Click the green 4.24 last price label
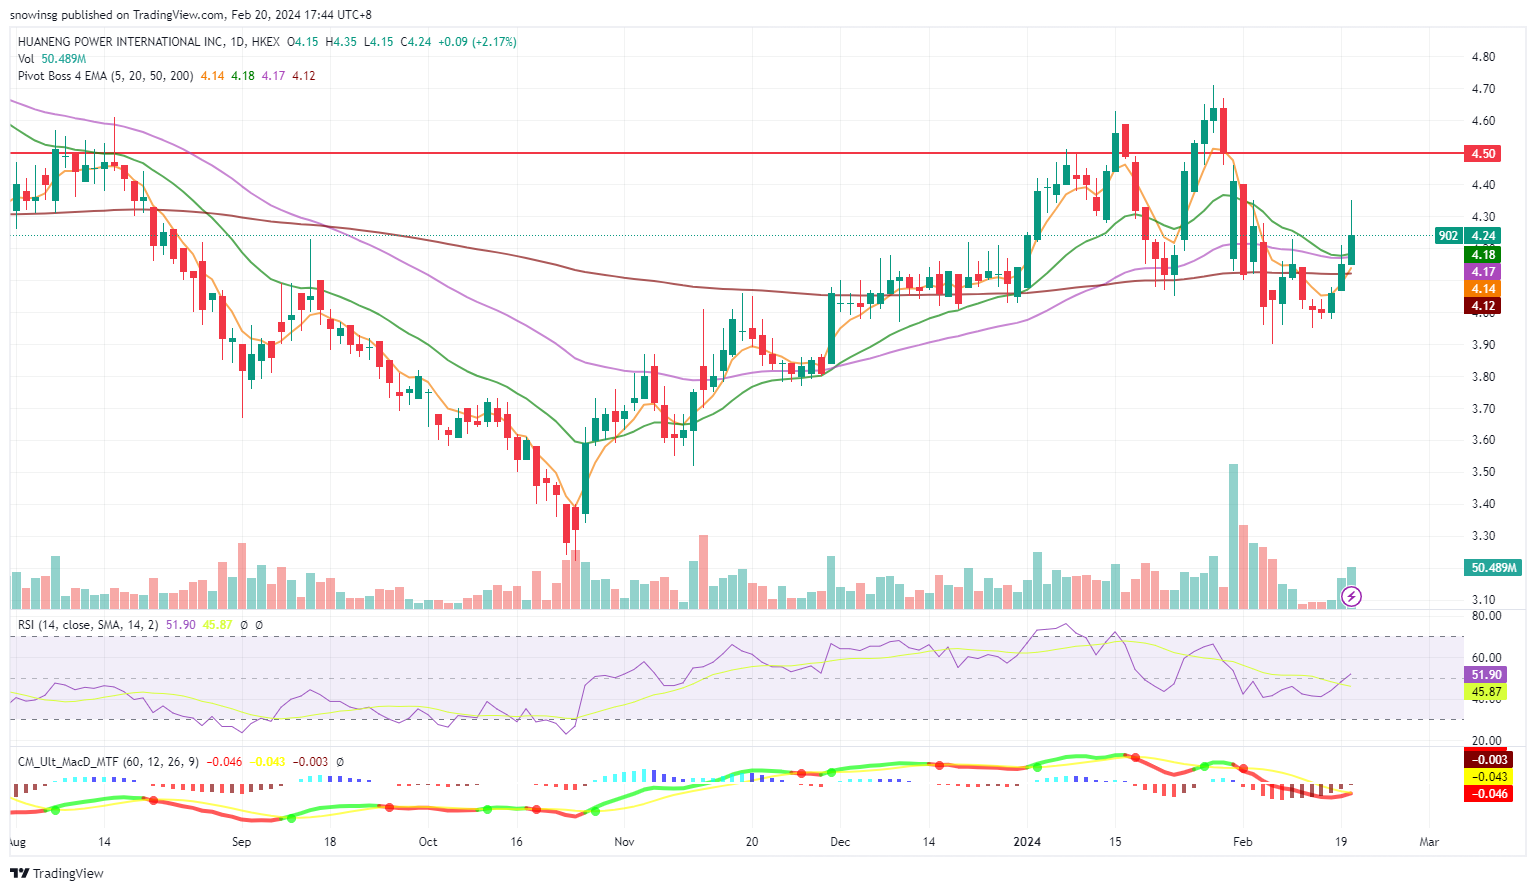 [x=1483, y=236]
